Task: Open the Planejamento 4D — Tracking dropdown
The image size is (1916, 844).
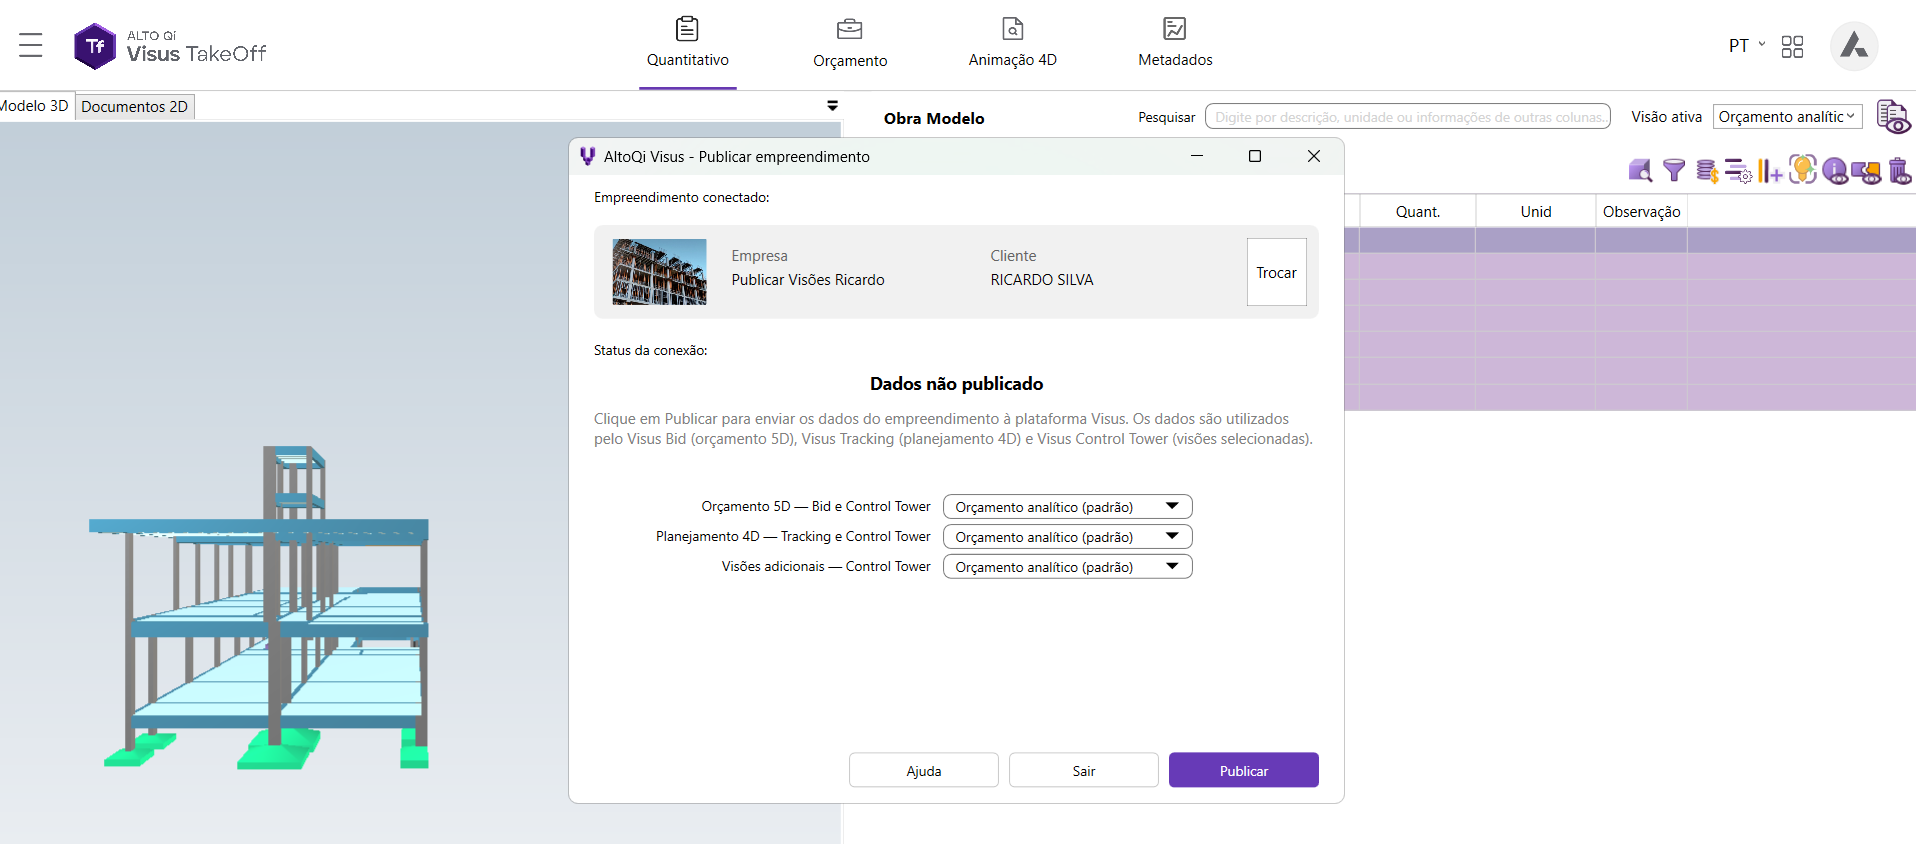Action: tap(1067, 537)
